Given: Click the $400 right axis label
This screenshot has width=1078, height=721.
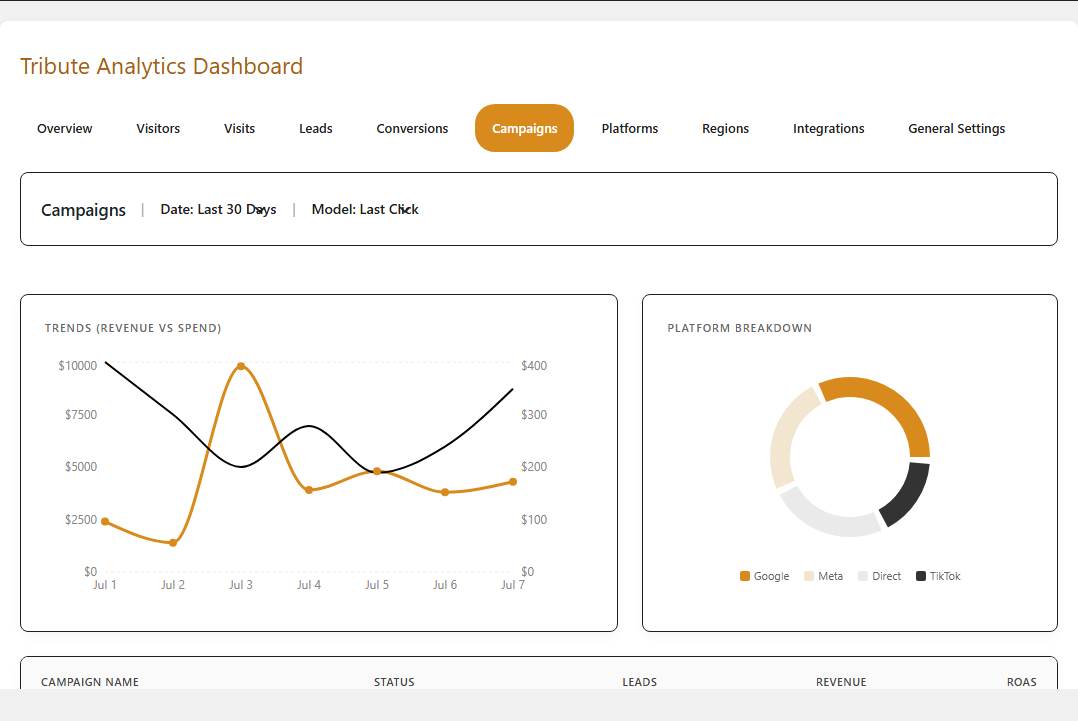Looking at the screenshot, I should pyautogui.click(x=534, y=366).
